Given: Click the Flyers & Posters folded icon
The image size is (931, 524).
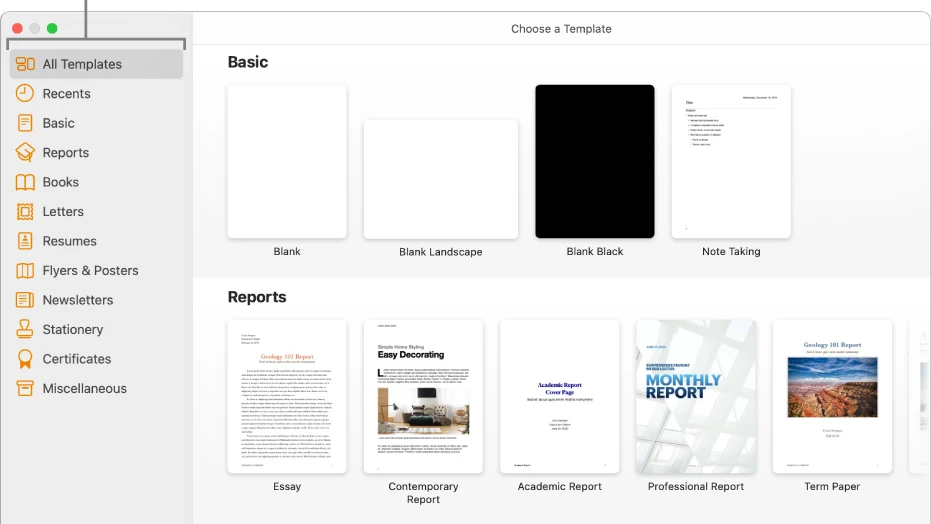Looking at the screenshot, I should pyautogui.click(x=25, y=271).
